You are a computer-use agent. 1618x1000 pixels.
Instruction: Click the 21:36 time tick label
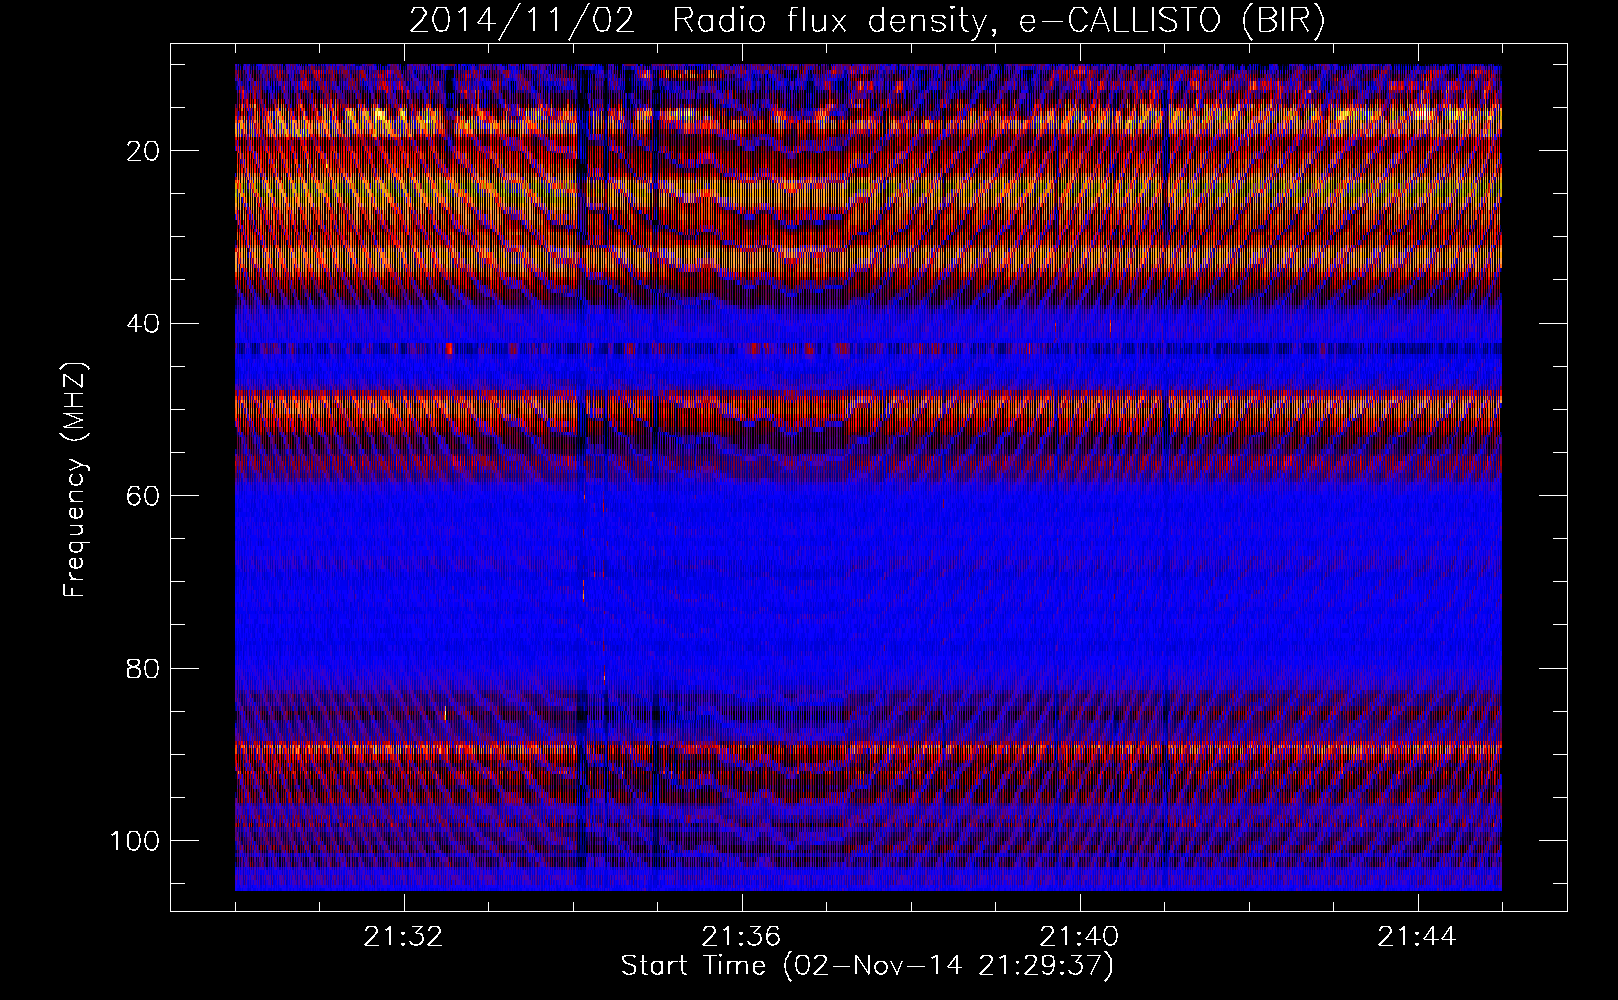(742, 937)
